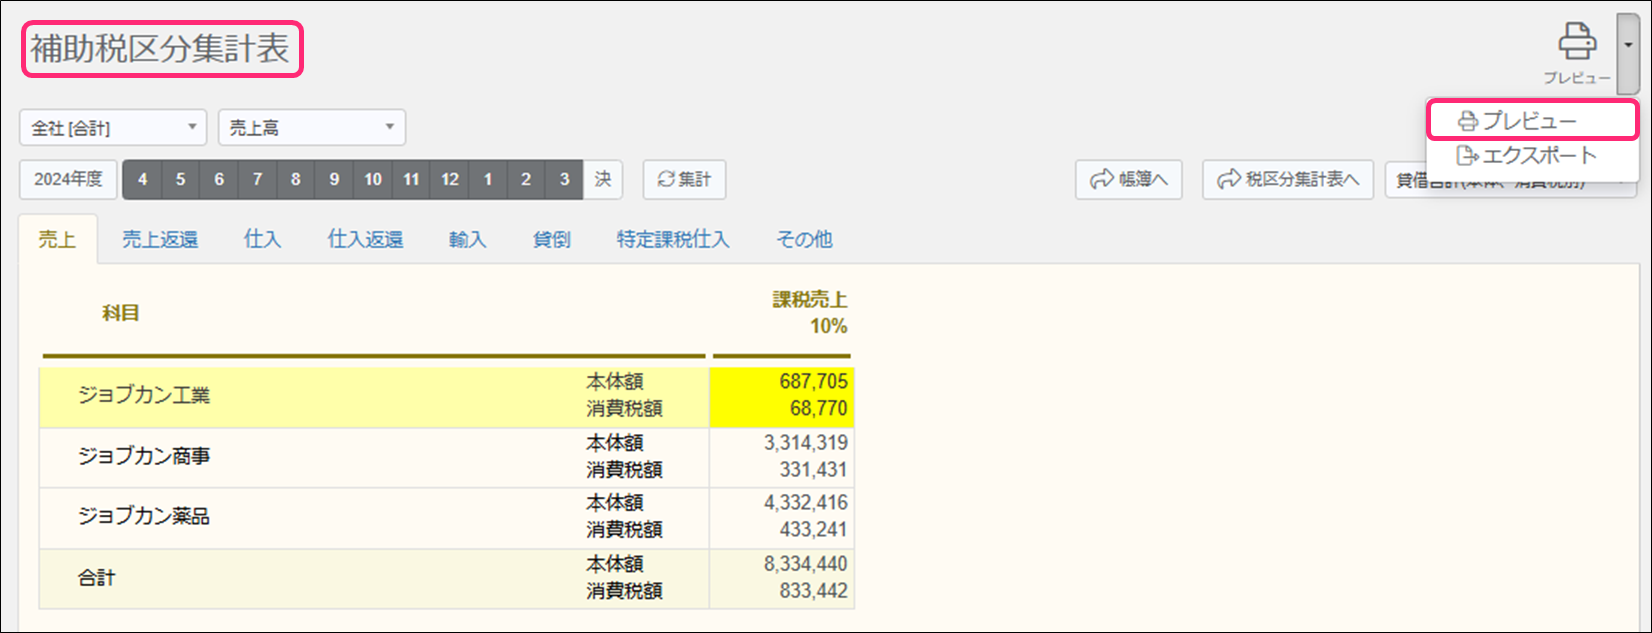Select the ジョブカン薬品 row name

coord(144,516)
